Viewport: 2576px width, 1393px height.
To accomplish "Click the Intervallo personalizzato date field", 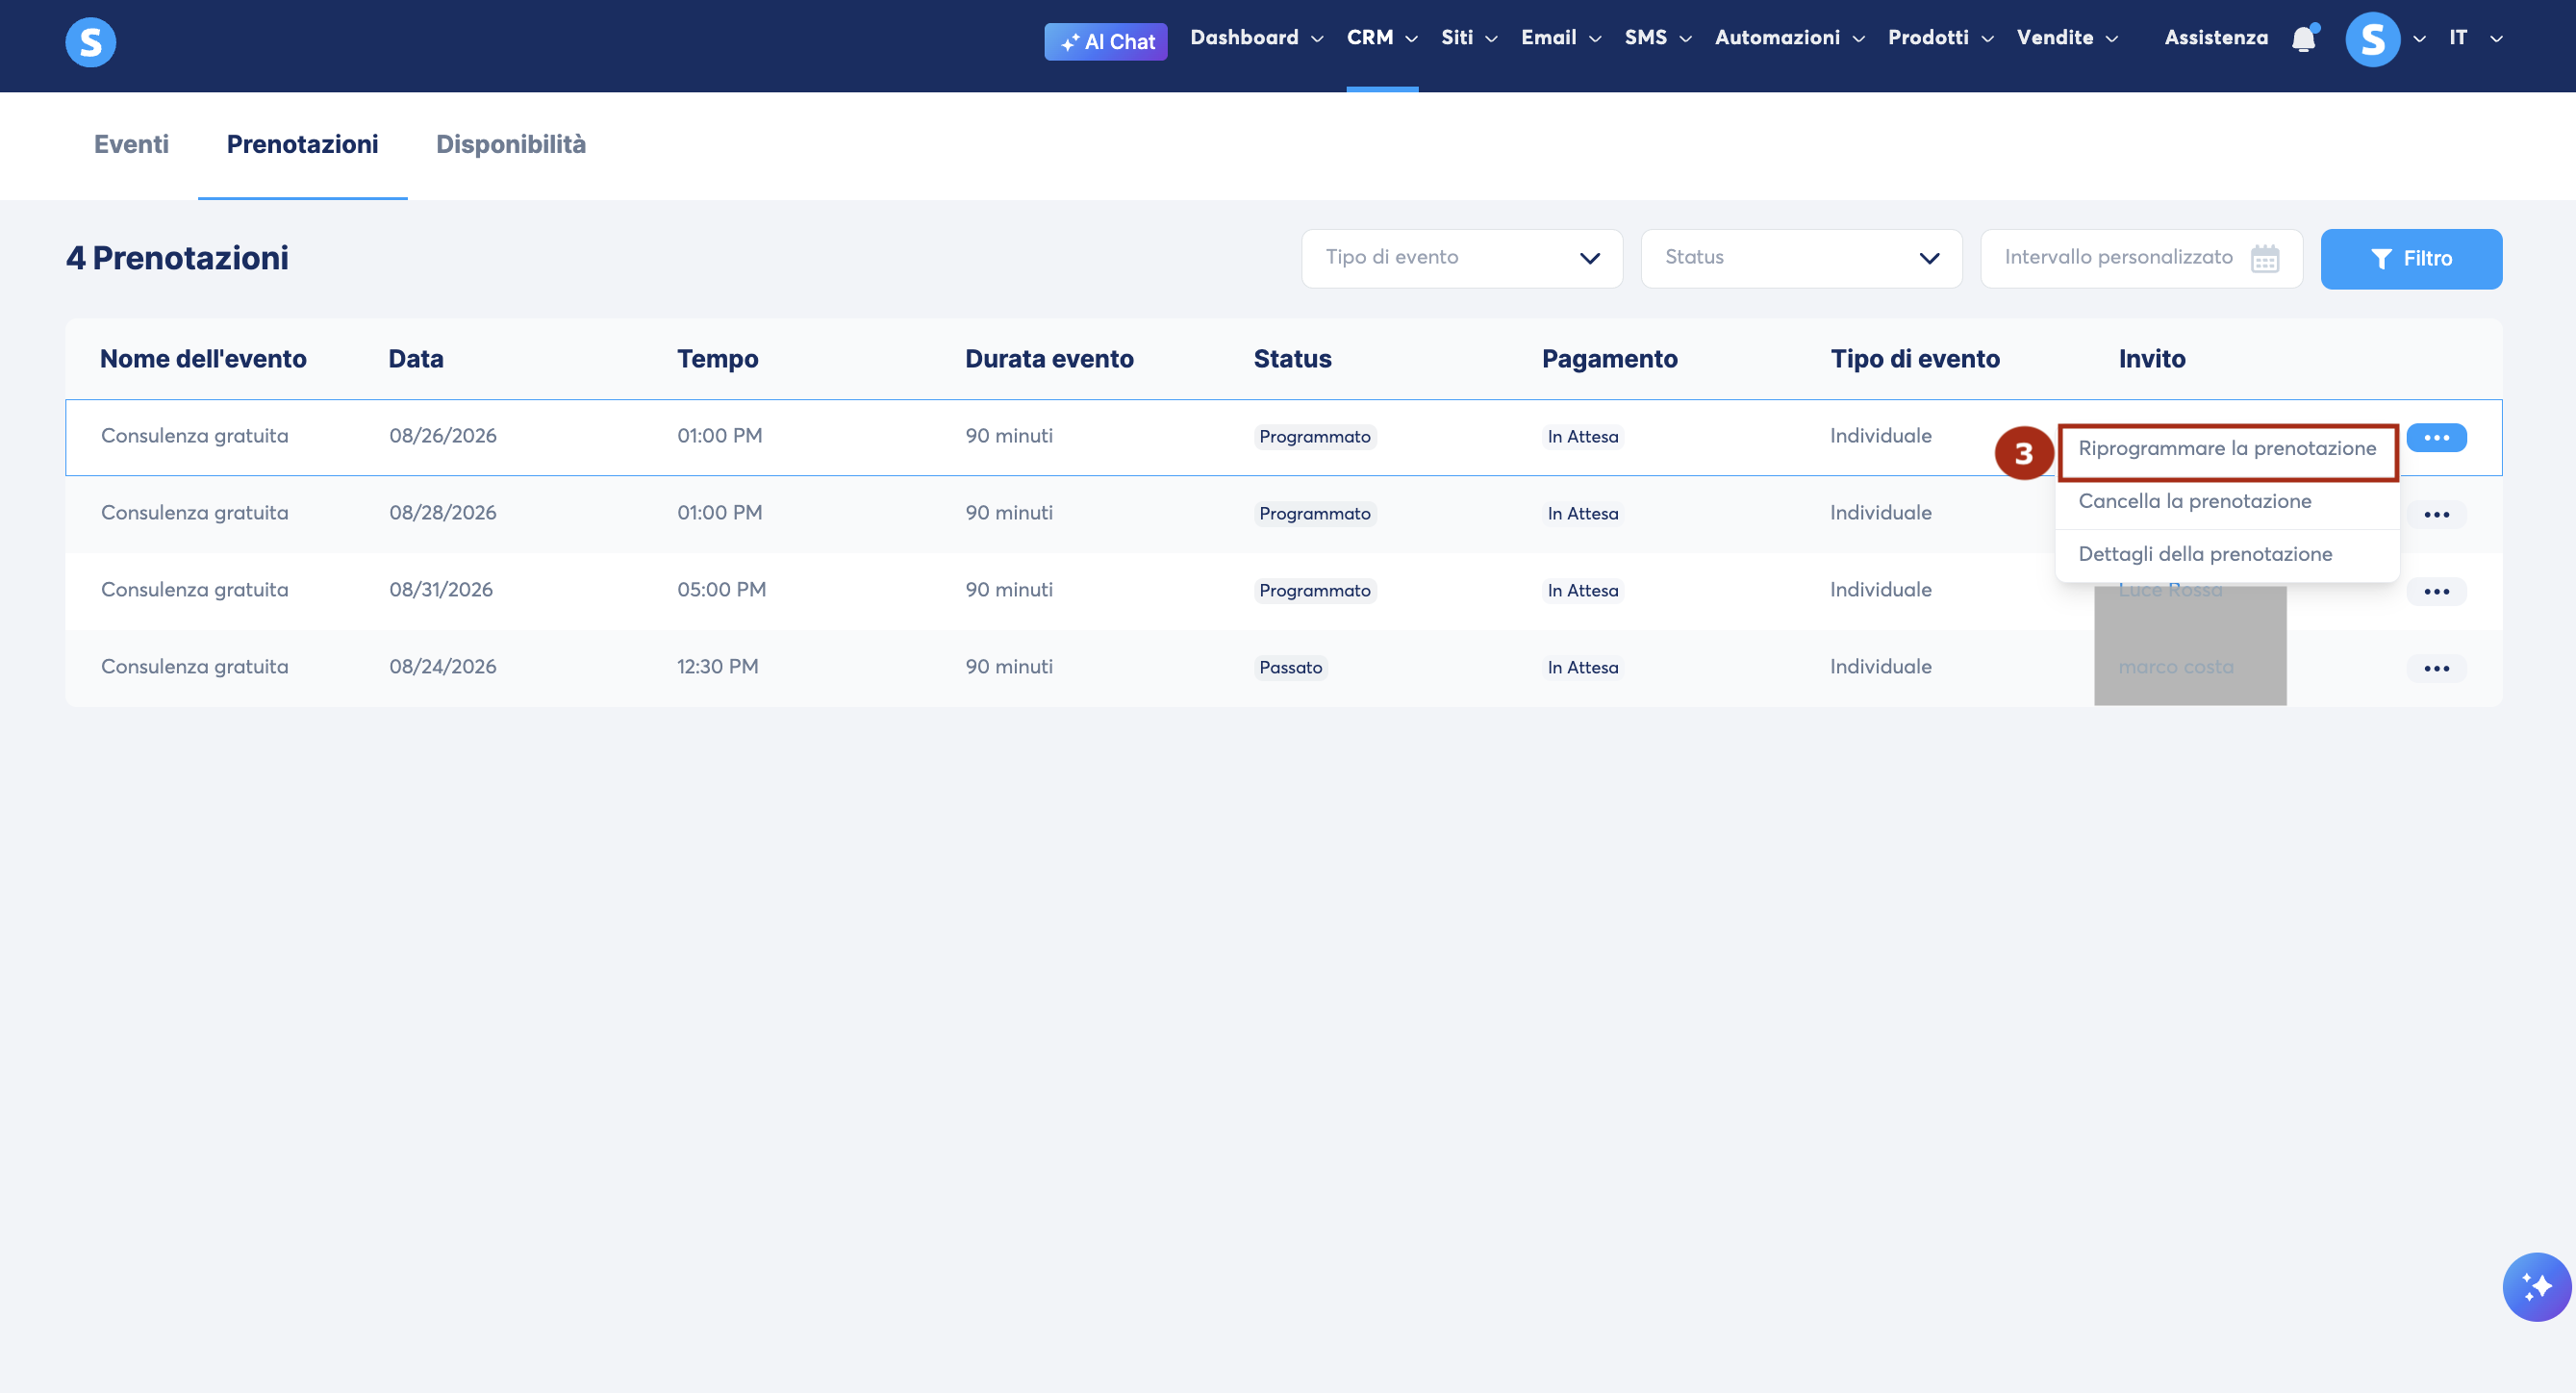I will click(2141, 258).
